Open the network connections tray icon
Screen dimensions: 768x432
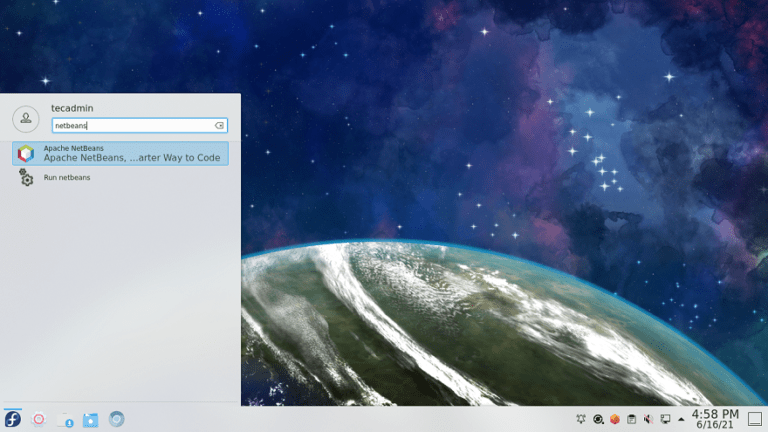[x=666, y=419]
